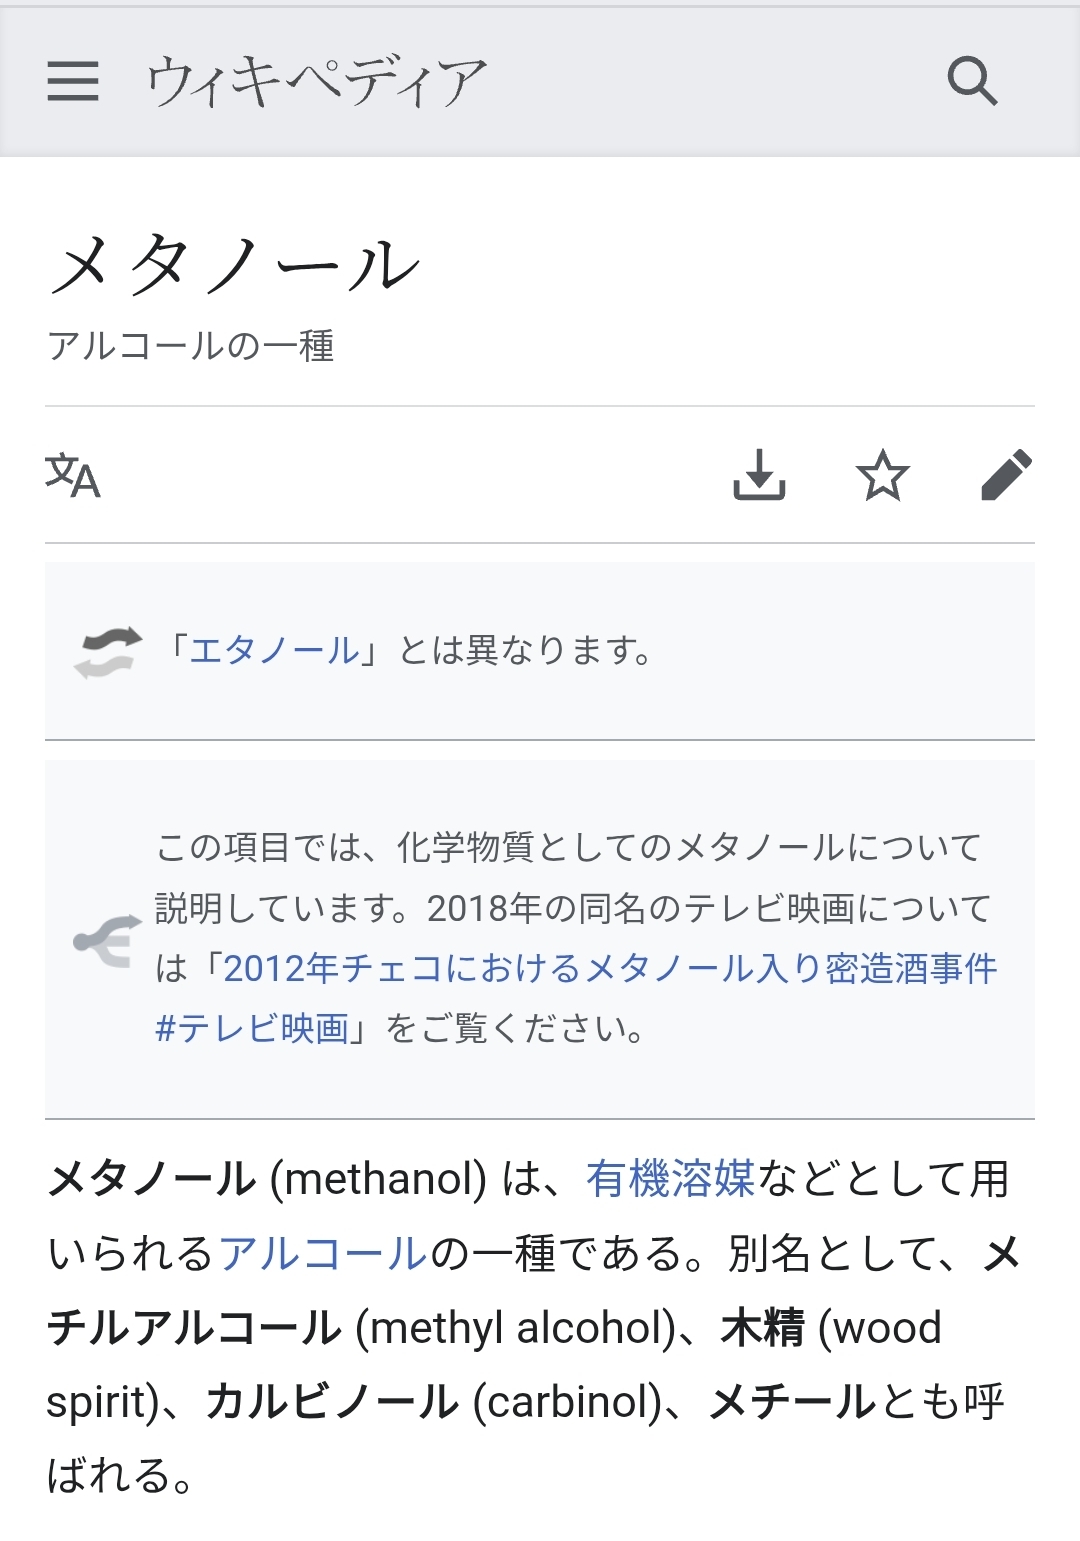1080x1541 pixels.
Task: Tap the アルコールの一種 description under the title
Action: pyautogui.click(x=191, y=346)
